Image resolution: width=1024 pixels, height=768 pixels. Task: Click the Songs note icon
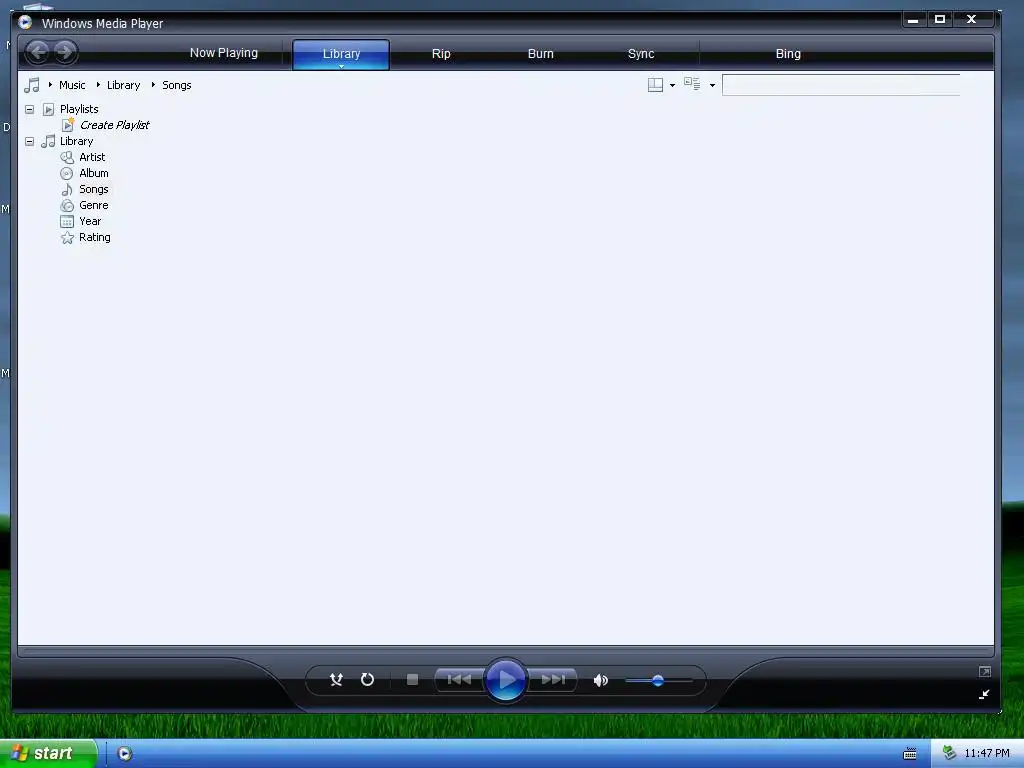pos(67,189)
